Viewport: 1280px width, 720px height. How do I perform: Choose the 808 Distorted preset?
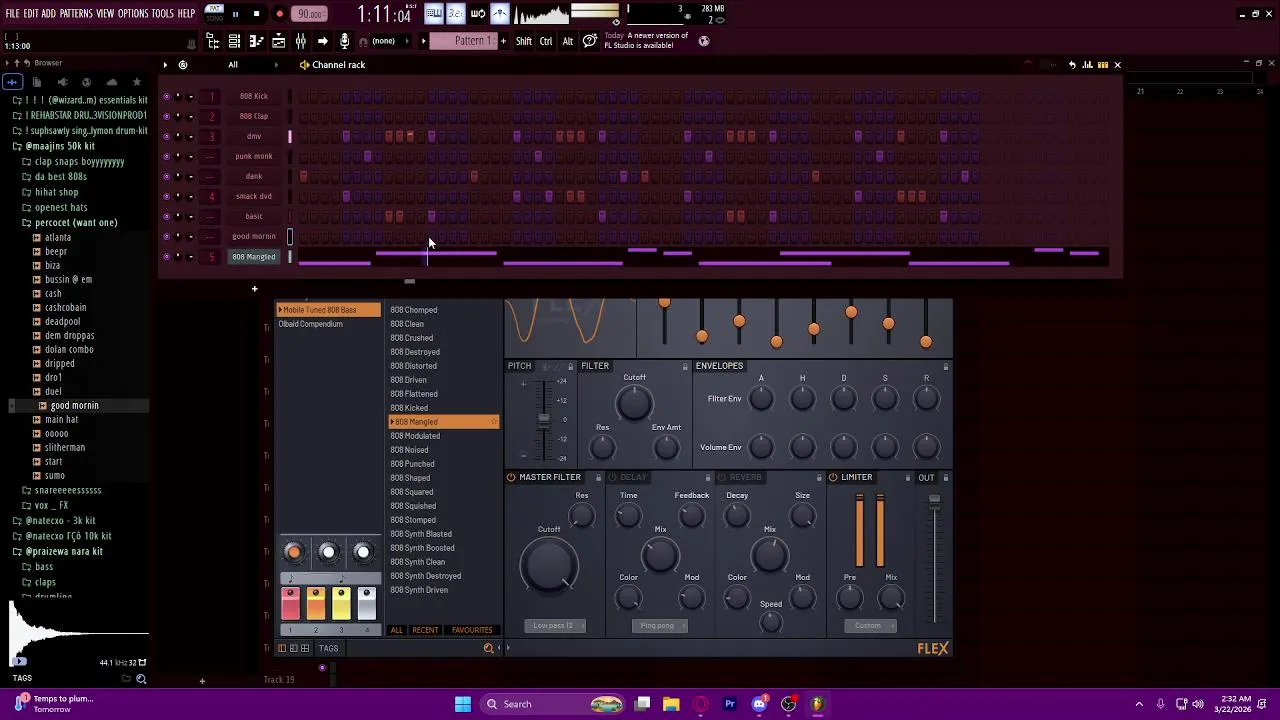[413, 366]
